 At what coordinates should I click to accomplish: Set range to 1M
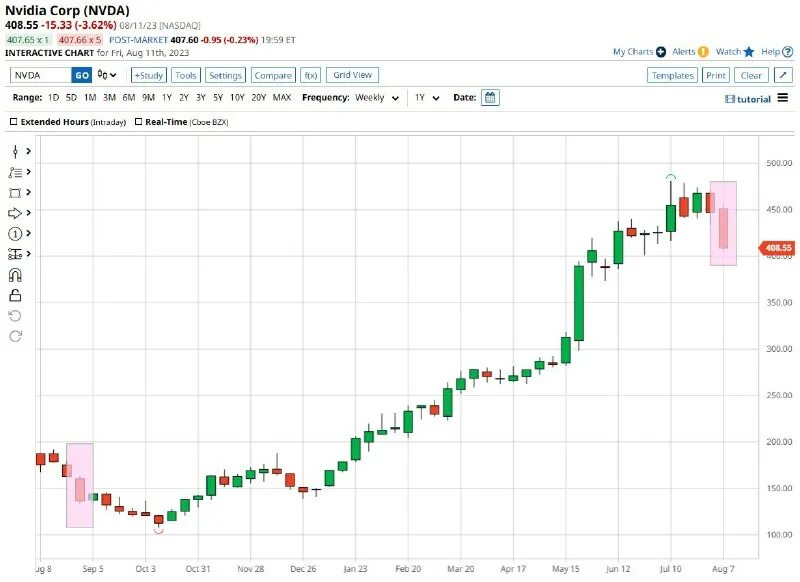tap(90, 97)
